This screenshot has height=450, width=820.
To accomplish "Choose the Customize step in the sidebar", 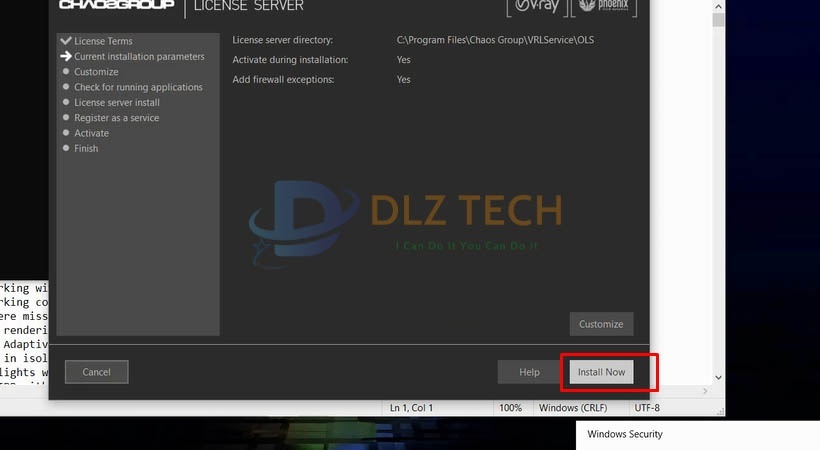I will [96, 72].
